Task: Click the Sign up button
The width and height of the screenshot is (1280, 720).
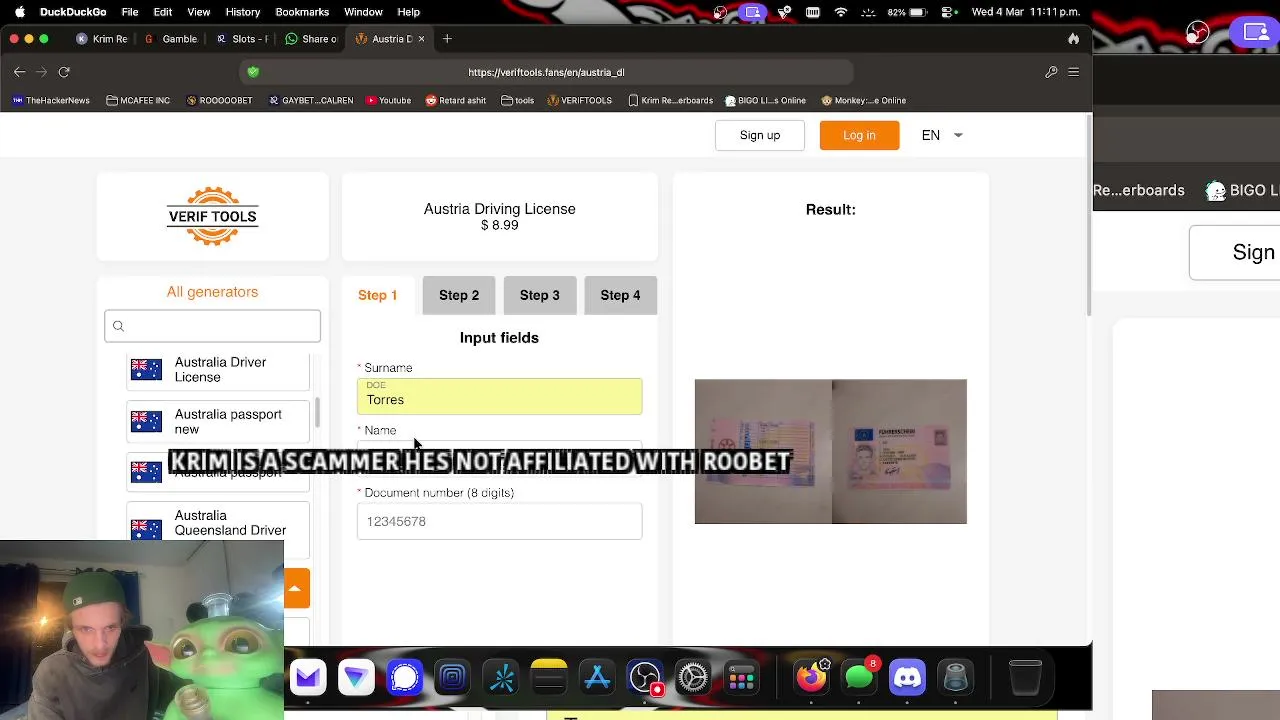Action: tap(760, 135)
